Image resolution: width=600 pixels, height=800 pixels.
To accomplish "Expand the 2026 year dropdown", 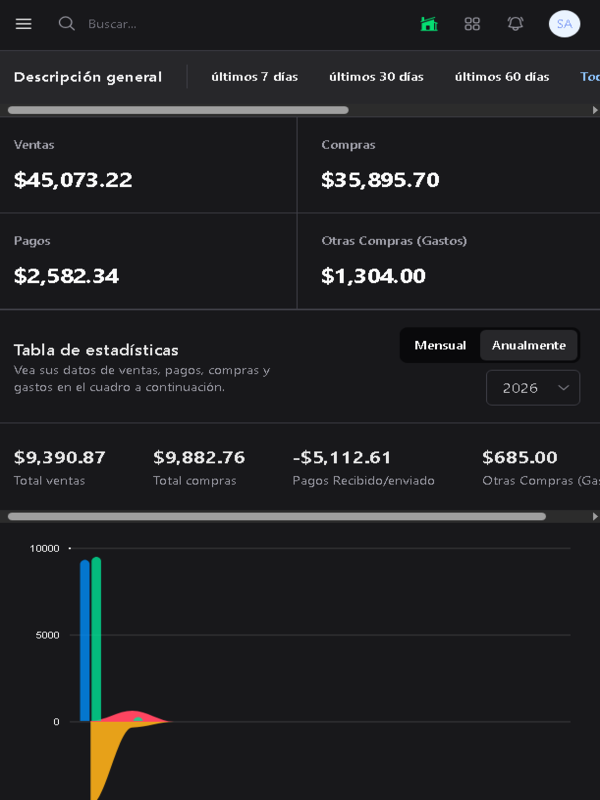I will point(532,388).
